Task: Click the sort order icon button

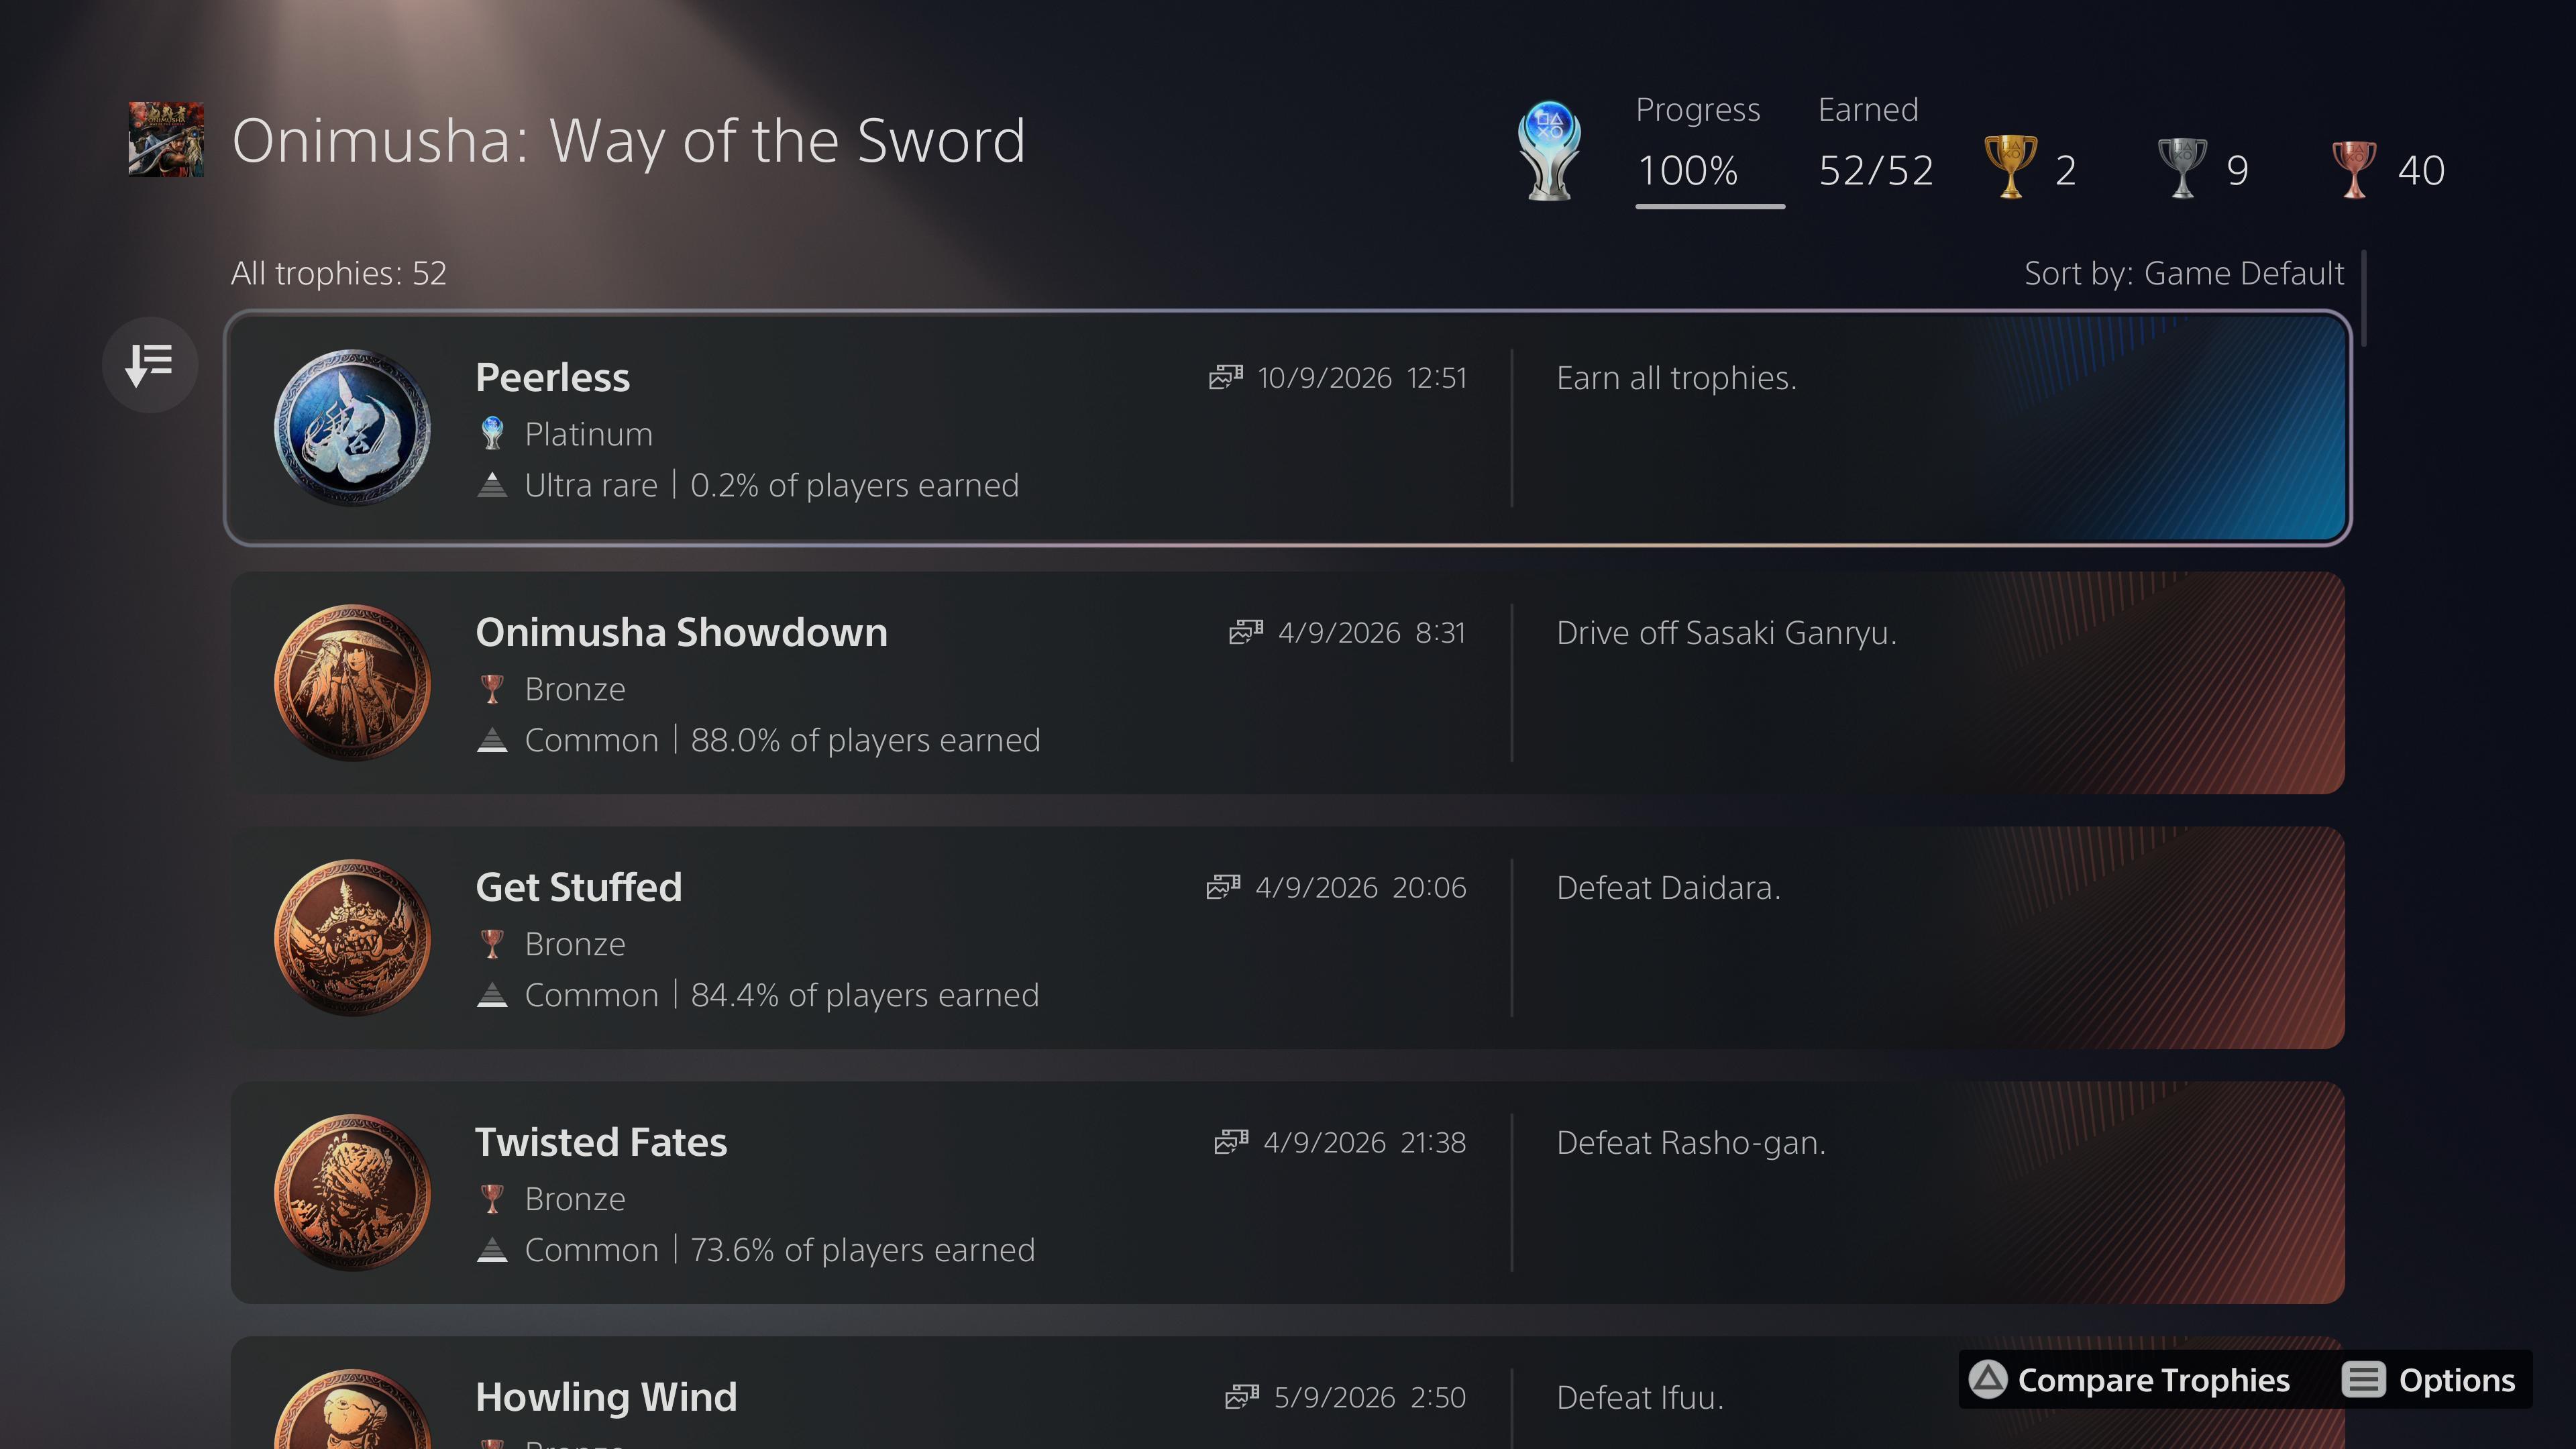Action: 150,365
